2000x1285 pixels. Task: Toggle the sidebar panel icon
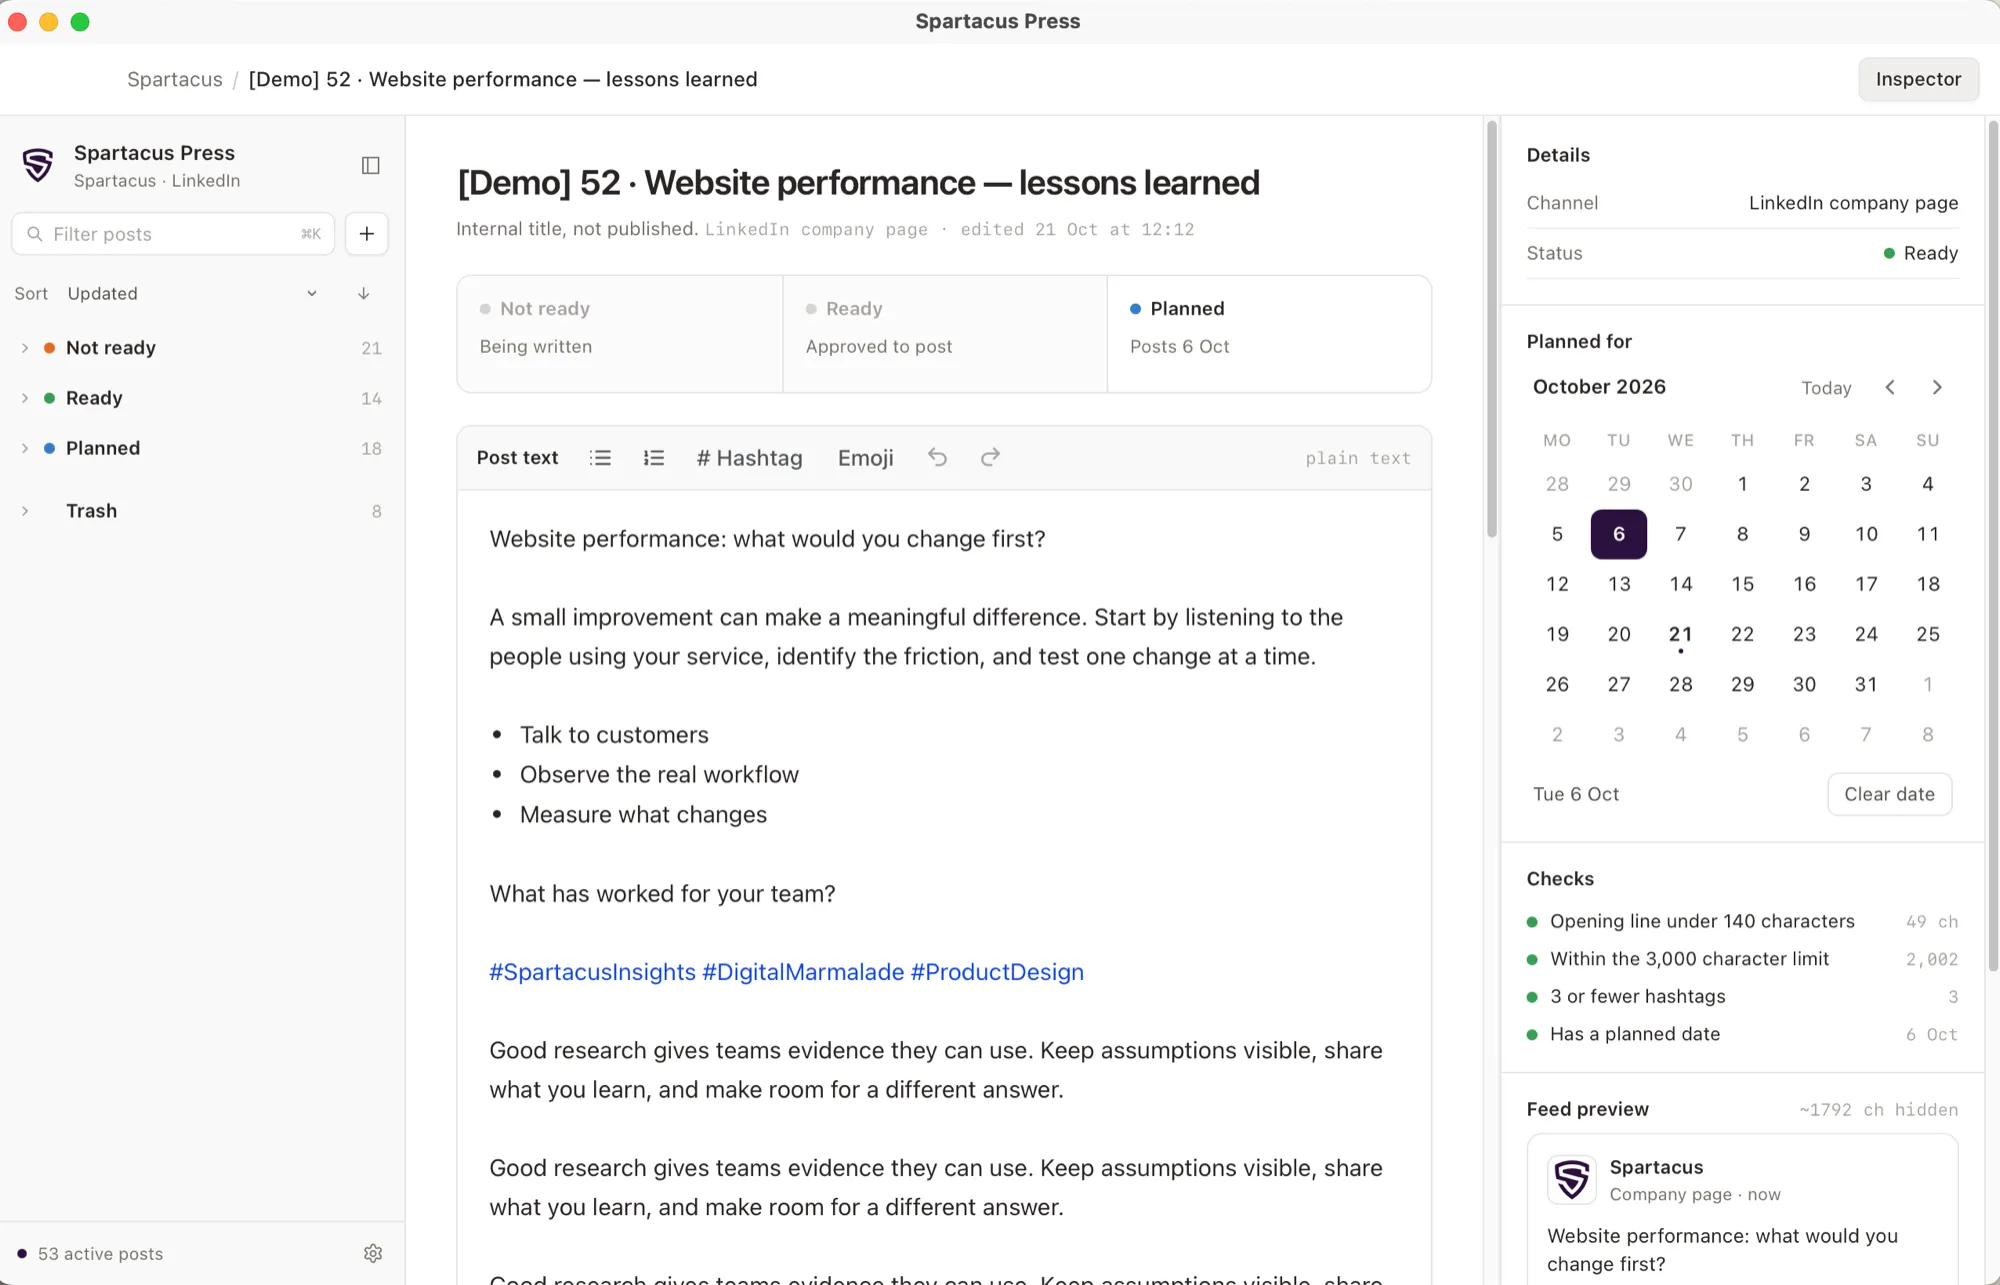(370, 165)
